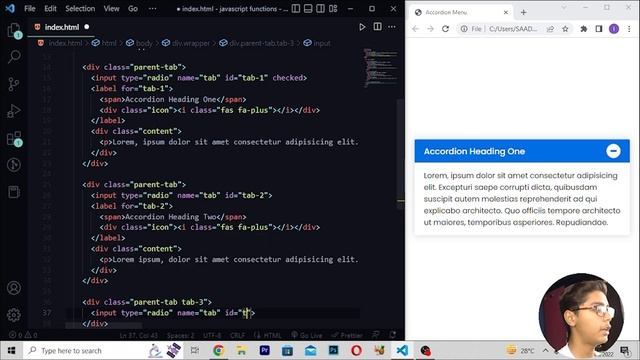Open the Go menu
Image resolution: width=640 pixels, height=360 pixels.
[x=133, y=9]
